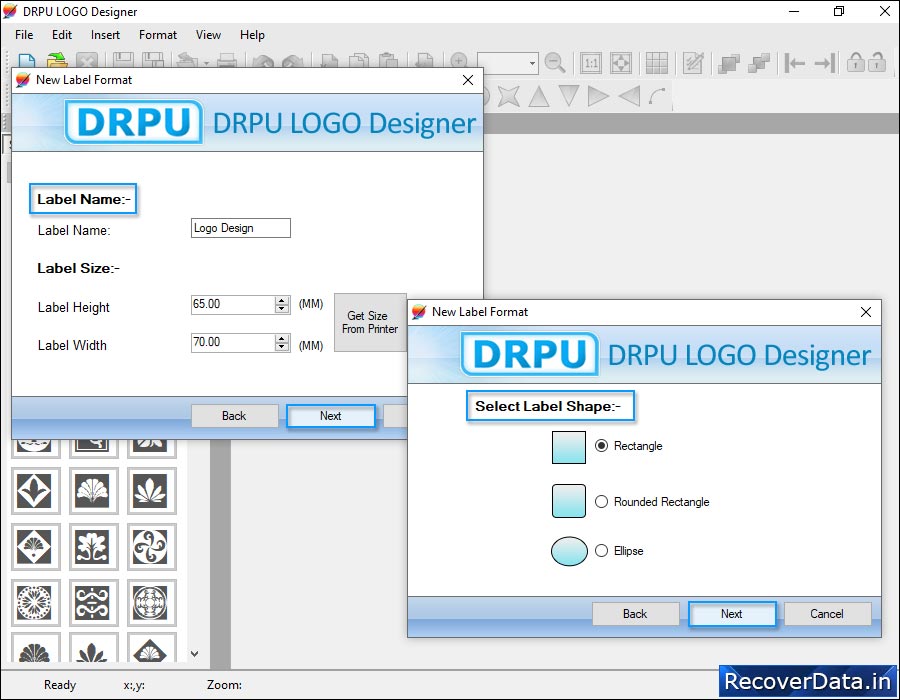Click the align-right arrow icon

[825, 63]
